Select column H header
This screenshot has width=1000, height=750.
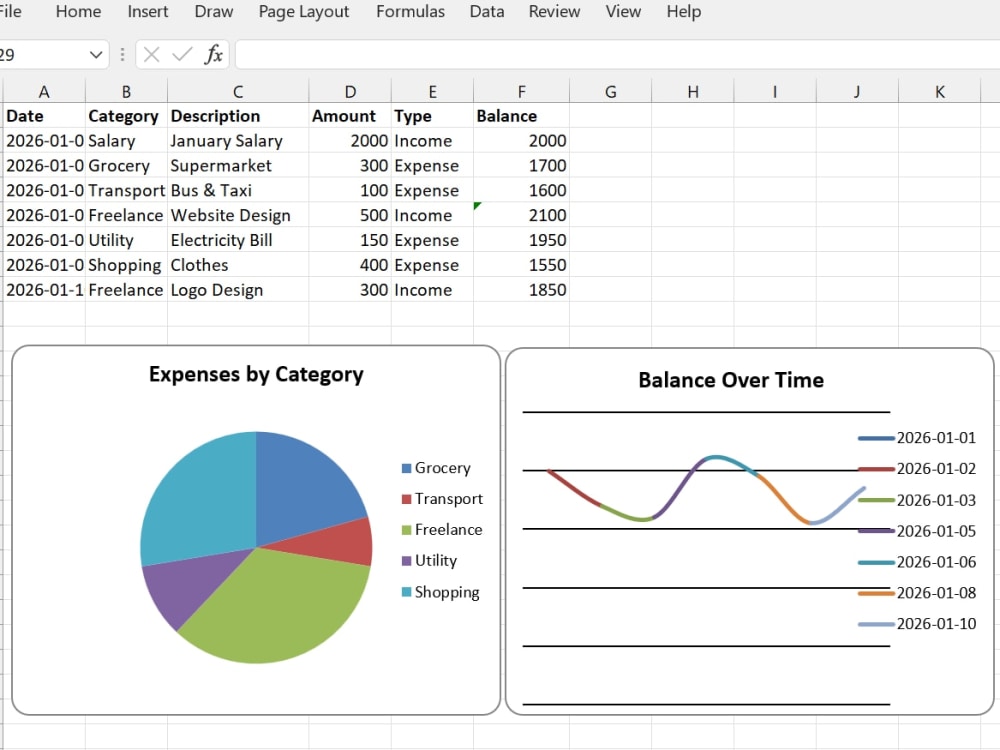[693, 92]
